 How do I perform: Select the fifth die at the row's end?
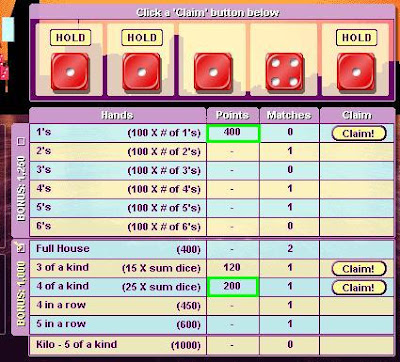pos(356,72)
